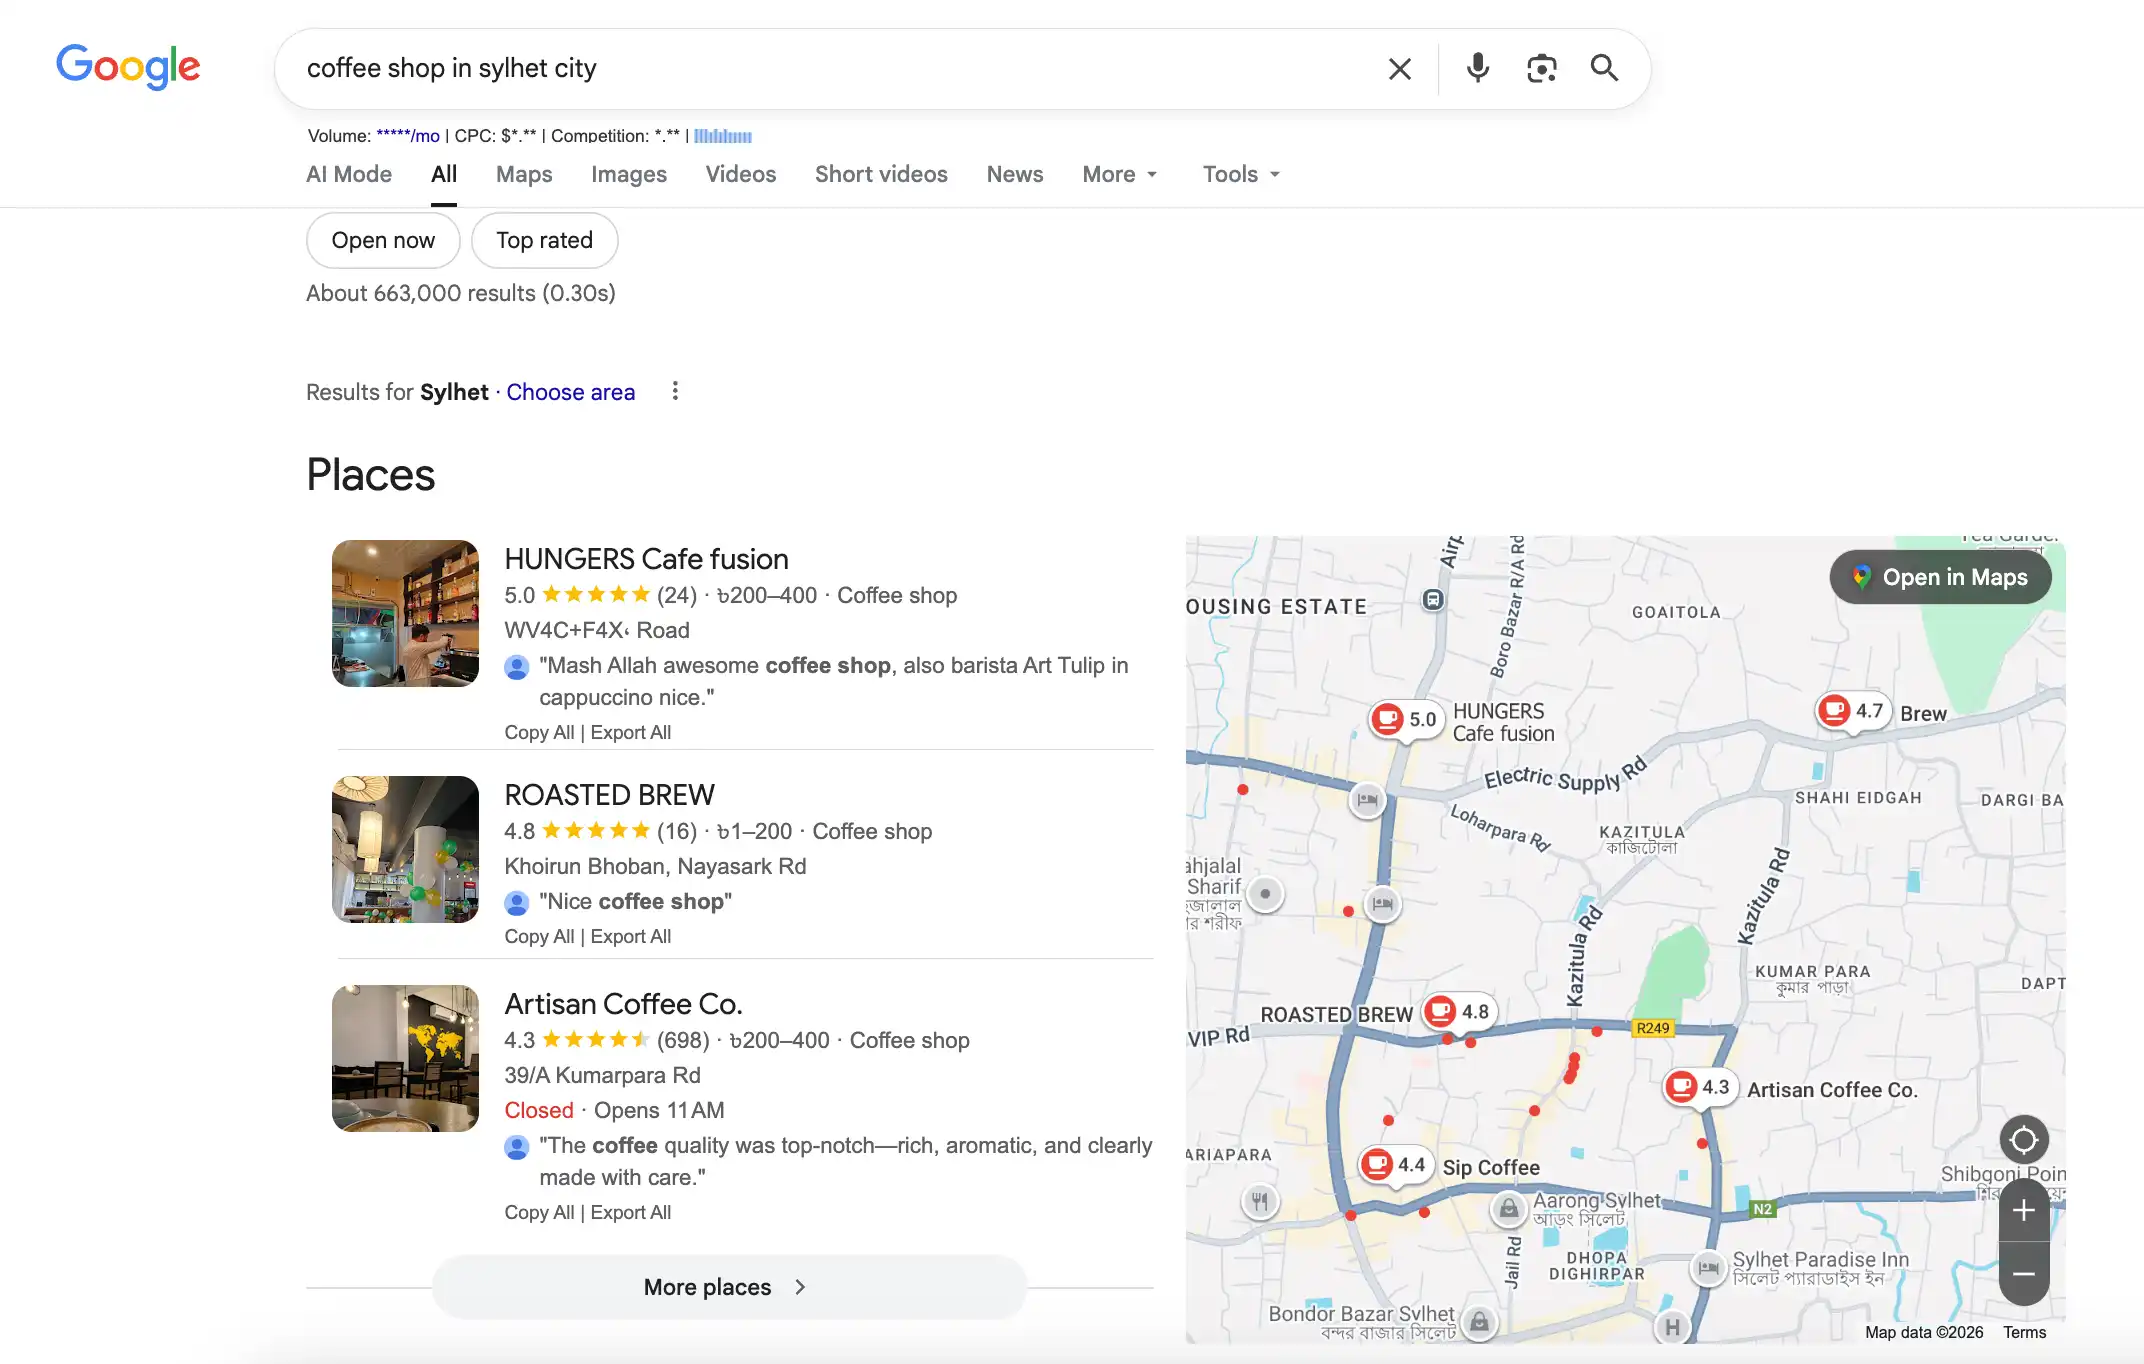
Task: Open the HUNGERS Cafe fusion thumbnail photo
Action: [404, 613]
